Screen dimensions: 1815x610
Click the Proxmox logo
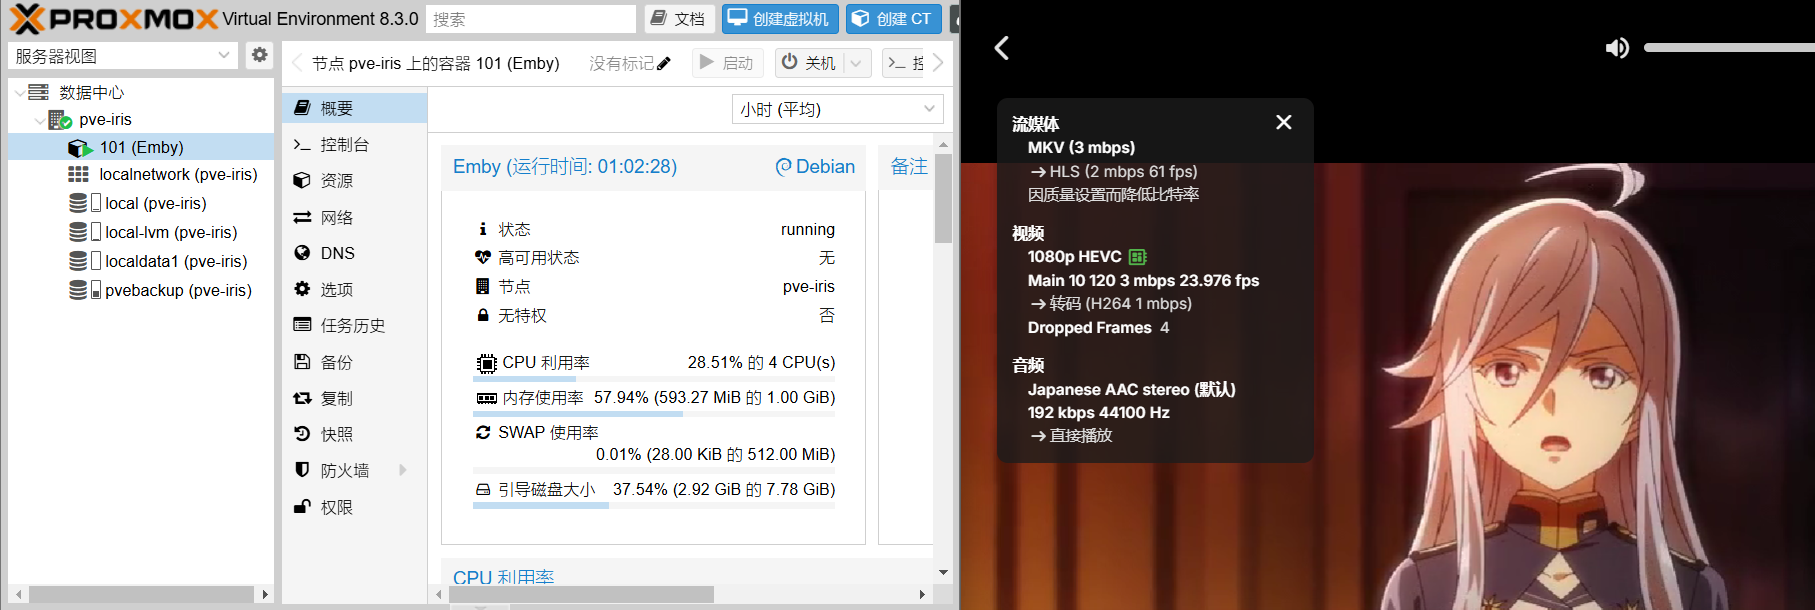[x=113, y=18]
